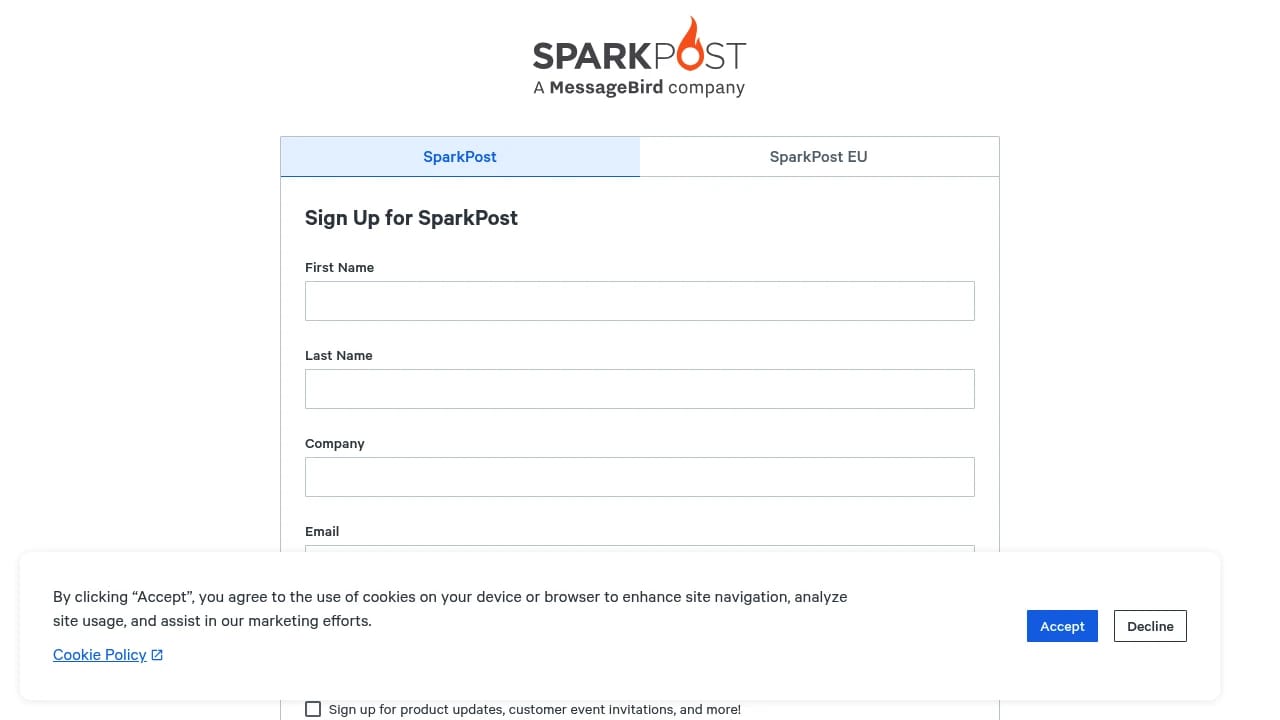The image size is (1280, 720).
Task: Open the Cookie Policy link
Action: pos(100,654)
